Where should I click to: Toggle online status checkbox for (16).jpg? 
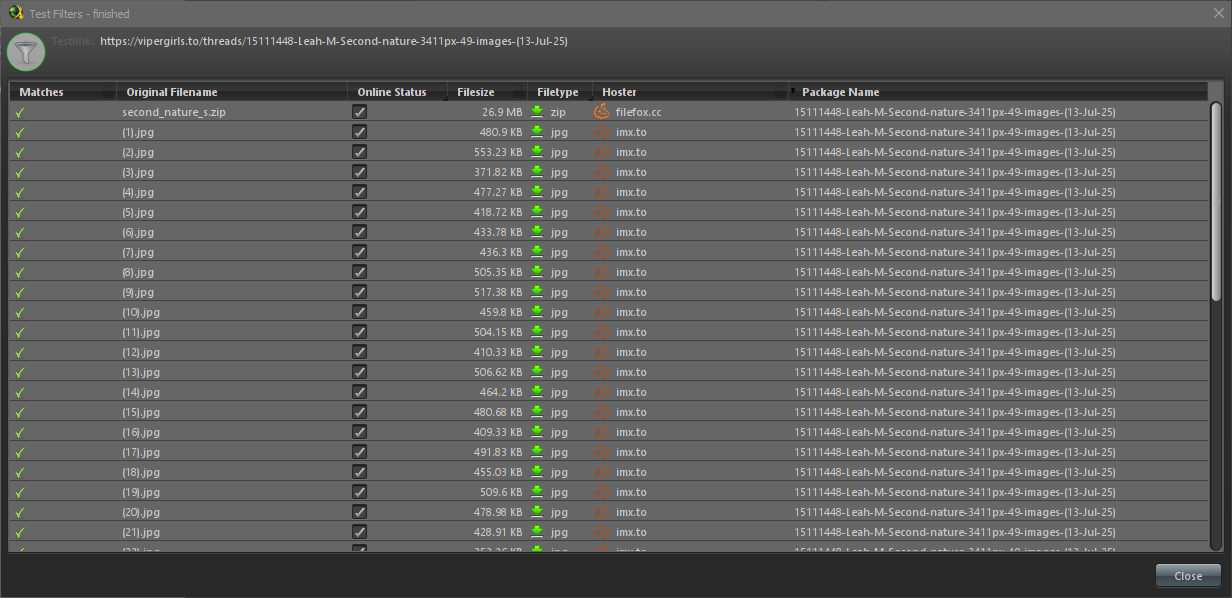[x=359, y=432]
